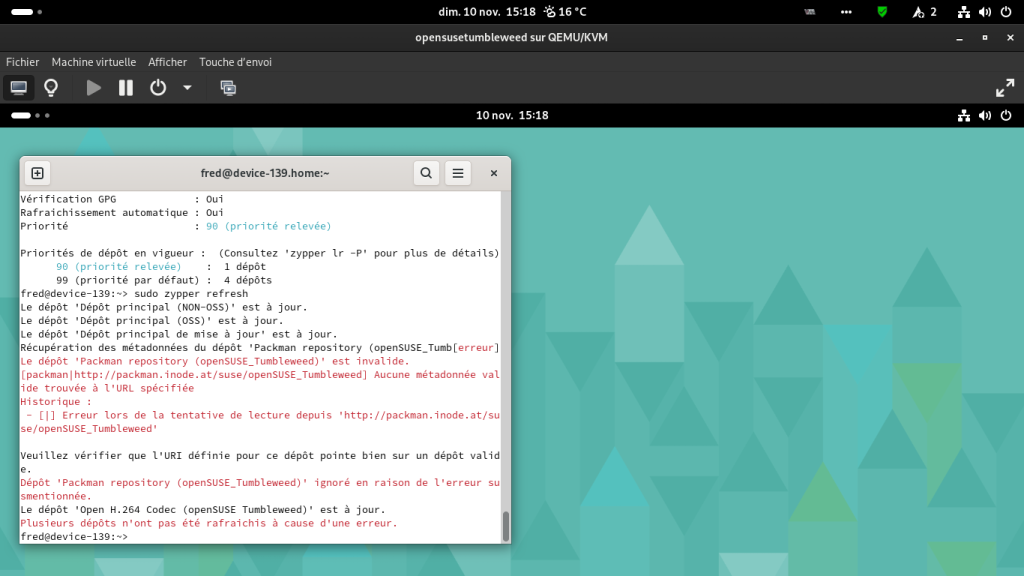Open the Machine virtuelle menu
Viewport: 1024px width, 576px height.
click(x=94, y=62)
